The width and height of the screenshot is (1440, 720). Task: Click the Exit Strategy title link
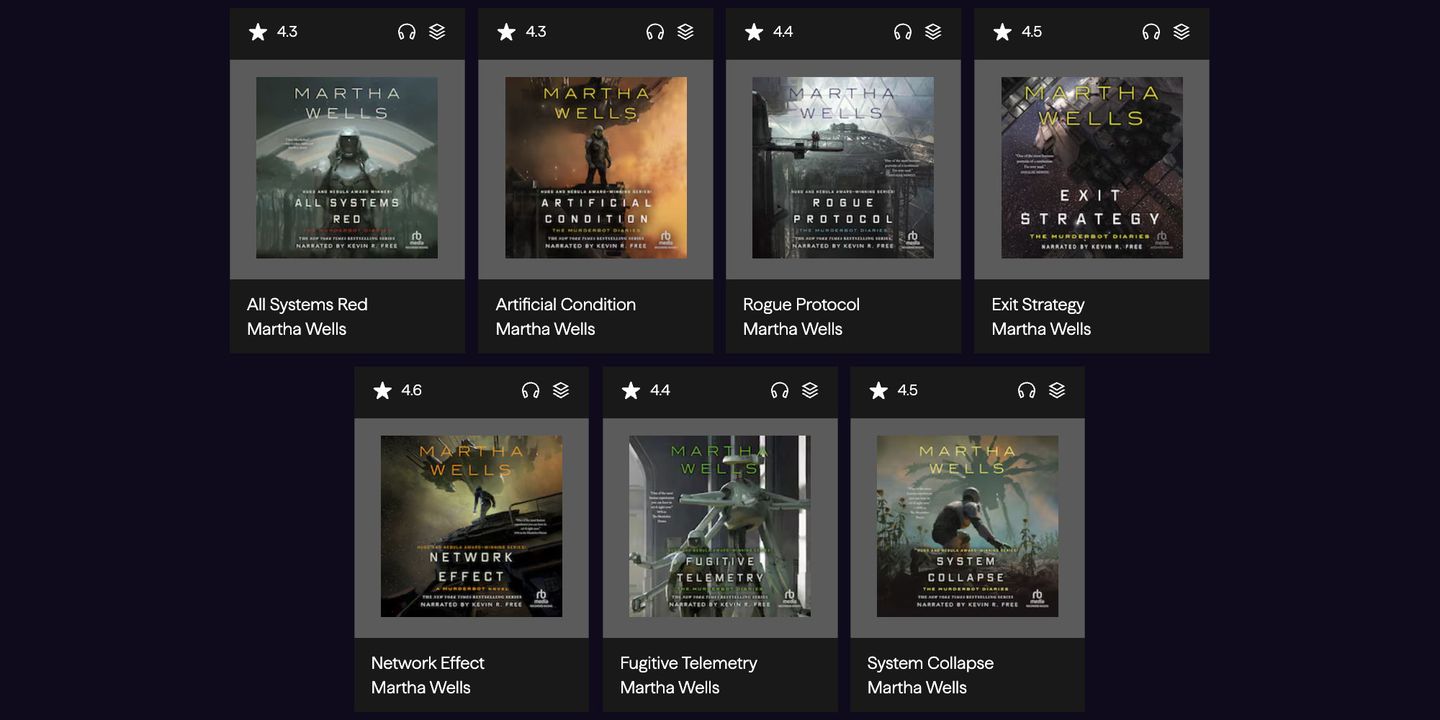tap(1038, 304)
